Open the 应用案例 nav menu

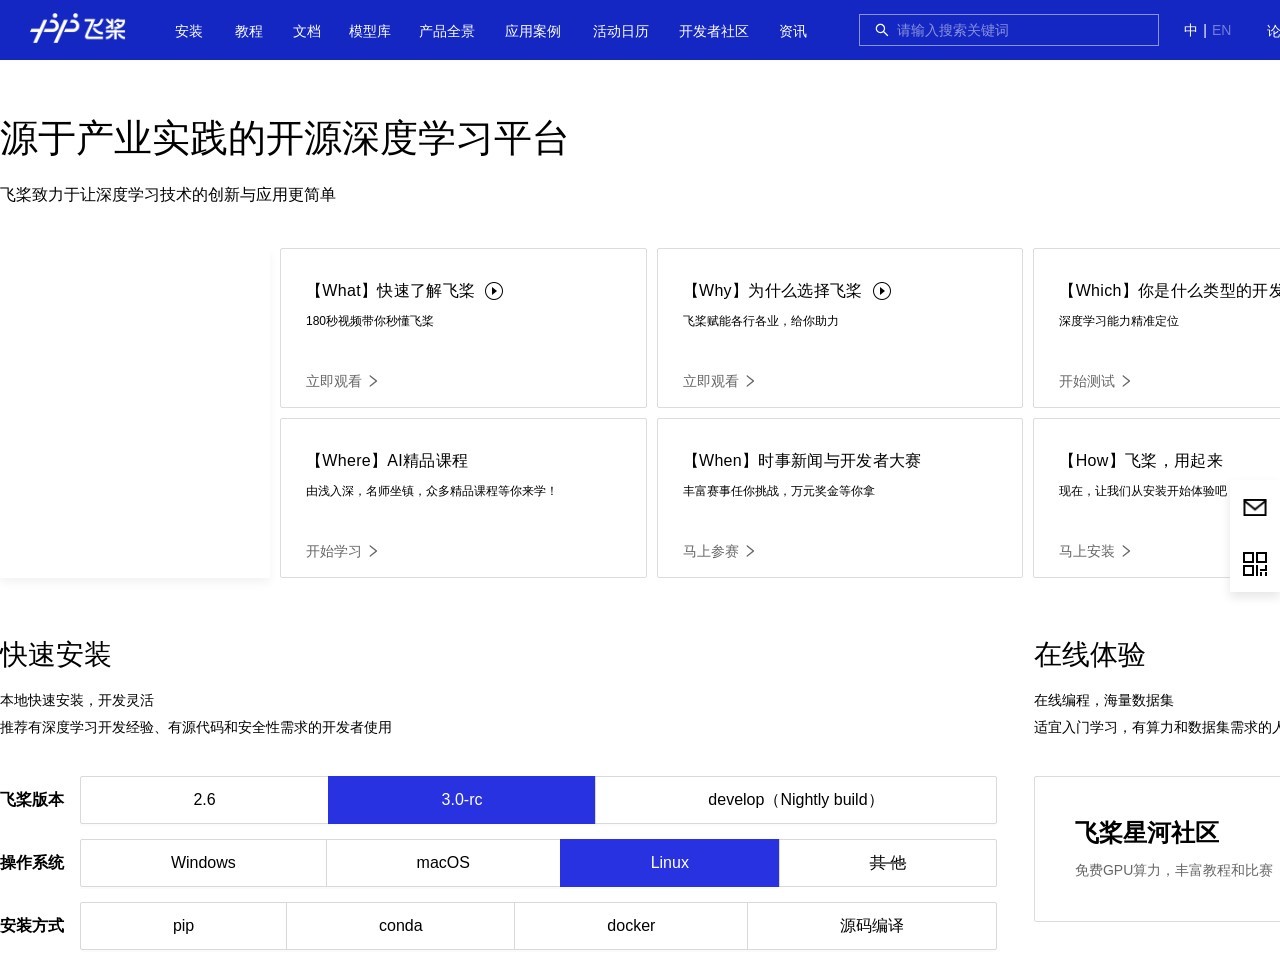[x=533, y=31]
